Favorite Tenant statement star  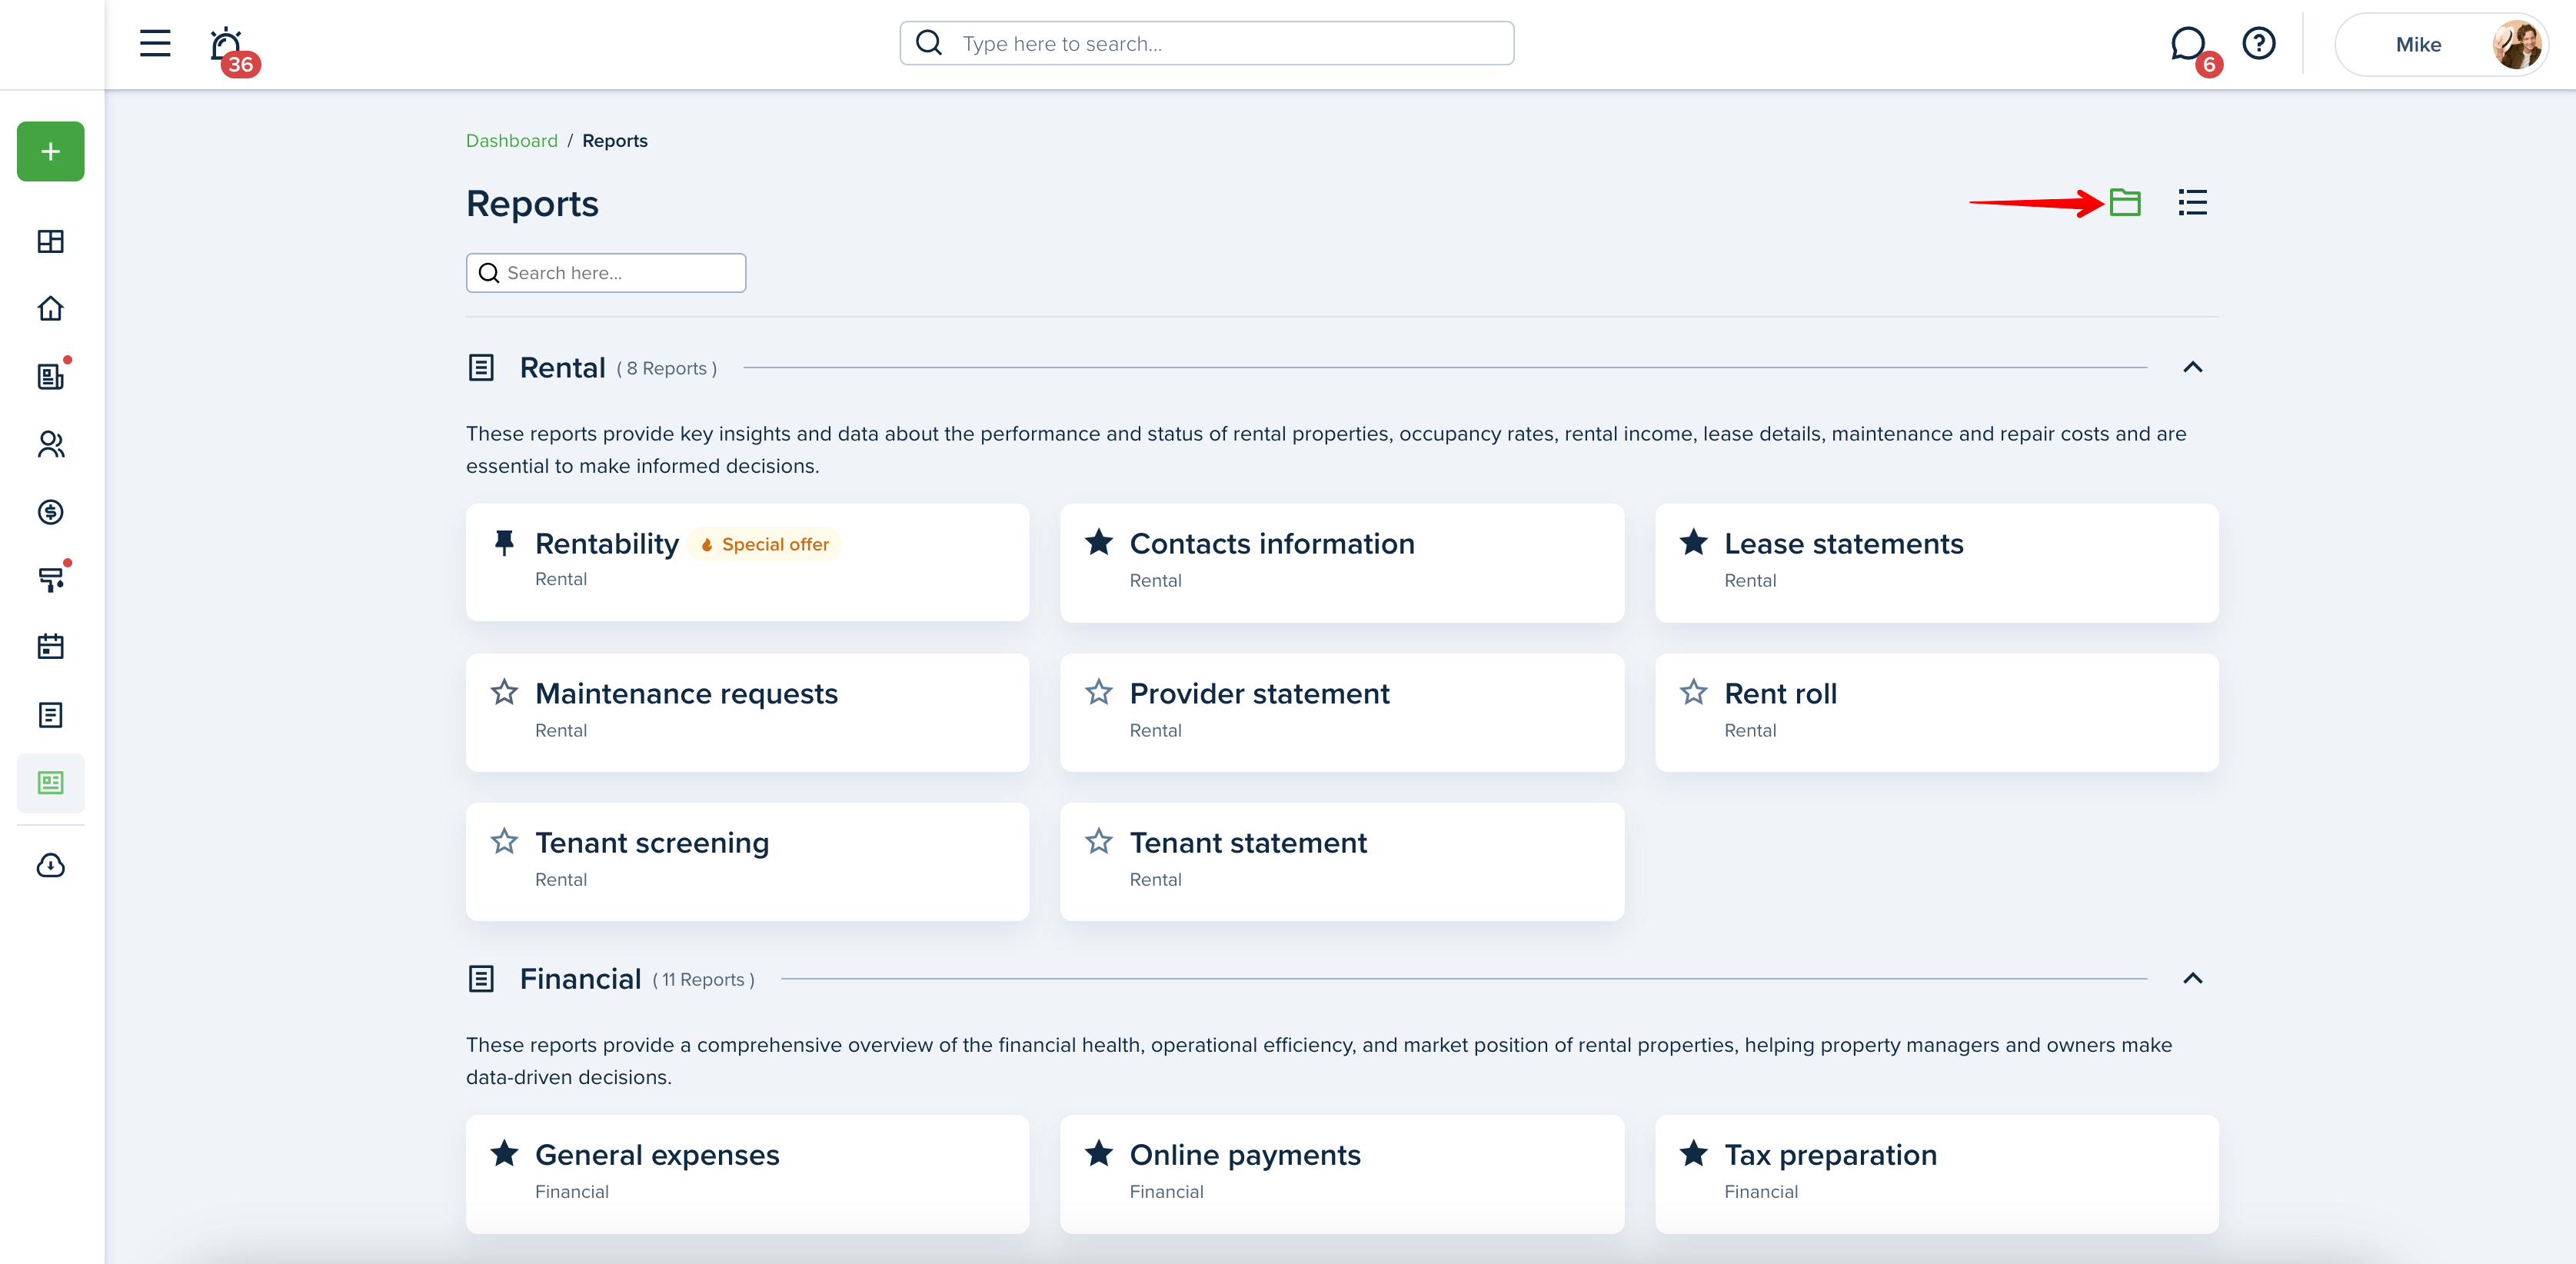click(x=1099, y=841)
